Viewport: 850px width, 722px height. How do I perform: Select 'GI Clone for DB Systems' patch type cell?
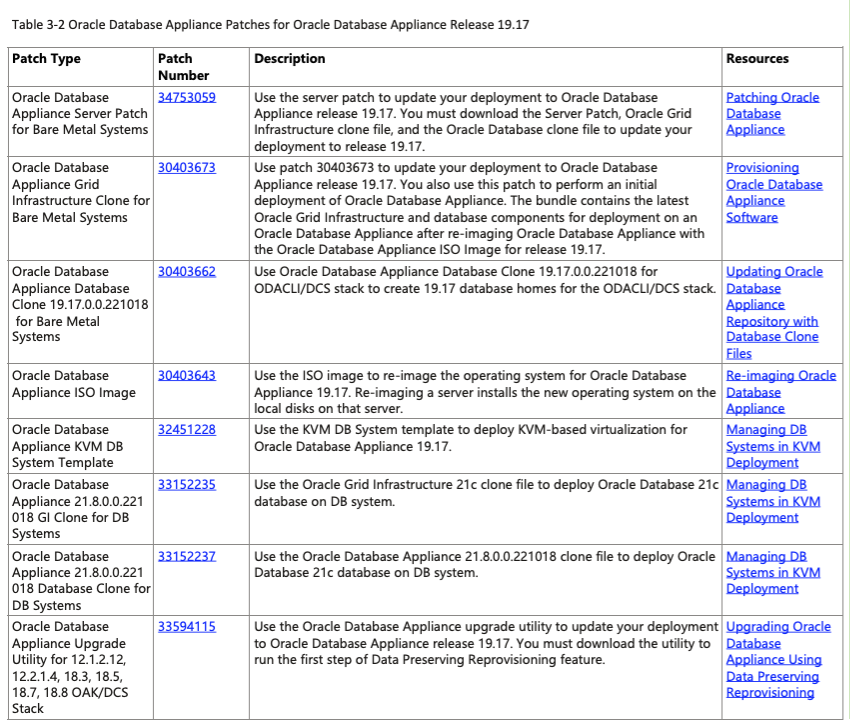click(x=80, y=509)
